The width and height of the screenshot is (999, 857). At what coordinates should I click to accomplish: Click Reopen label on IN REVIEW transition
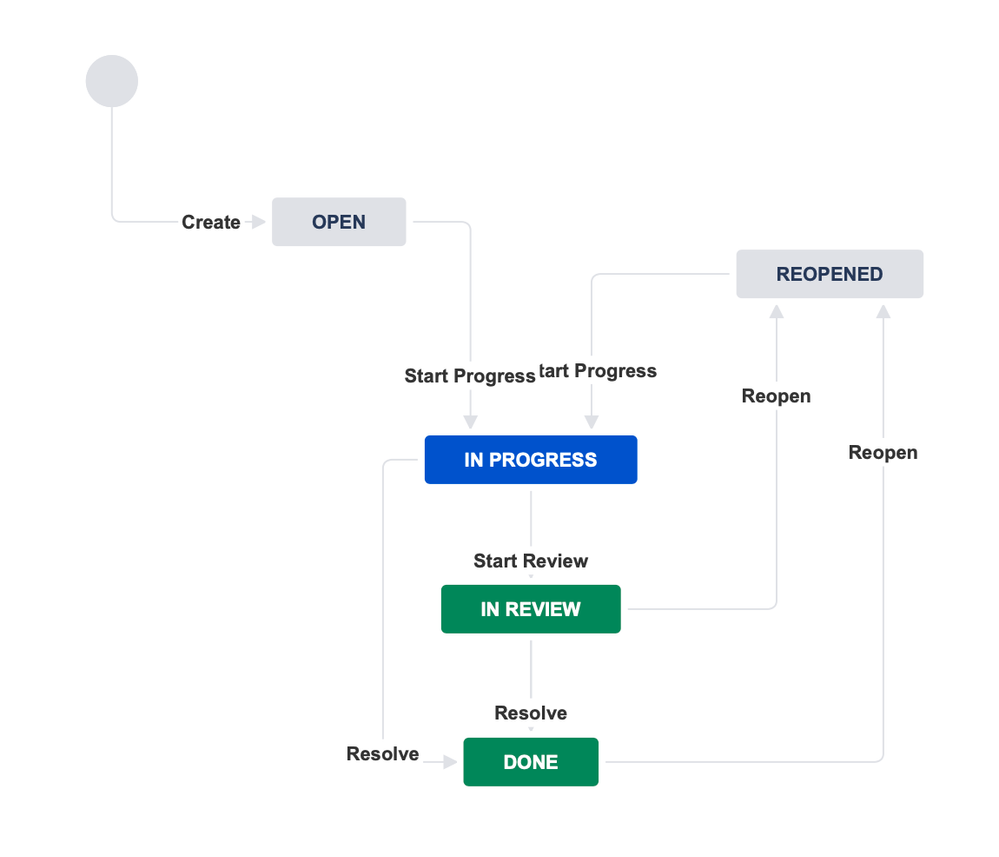[776, 396]
